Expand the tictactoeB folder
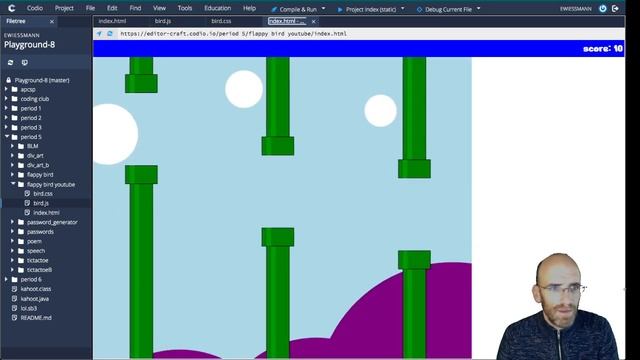Viewport: 640px width, 360px height. pyautogui.click(x=12, y=270)
